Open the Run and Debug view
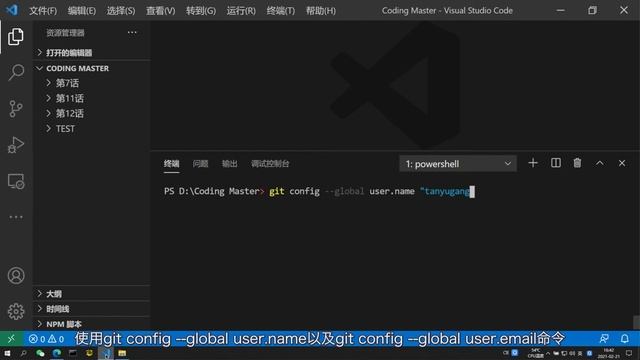Viewport: 640px width, 360px height. point(16,144)
